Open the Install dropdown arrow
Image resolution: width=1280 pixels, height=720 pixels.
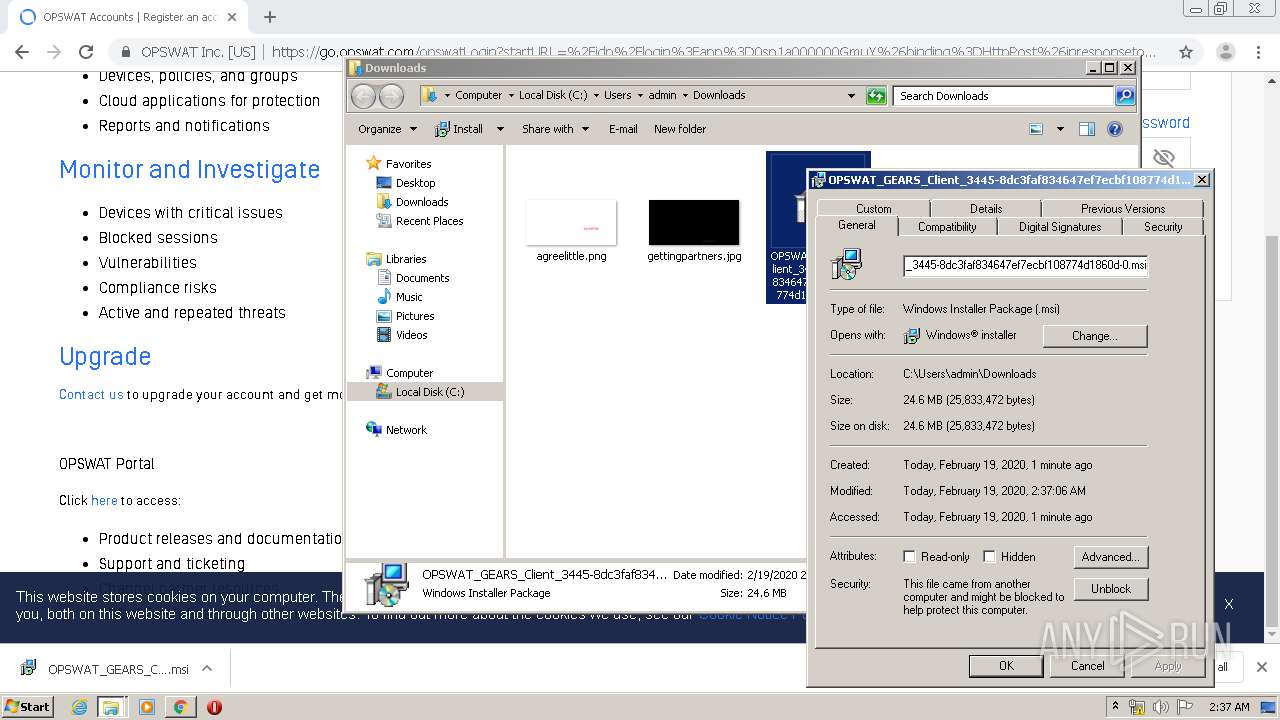[500, 129]
